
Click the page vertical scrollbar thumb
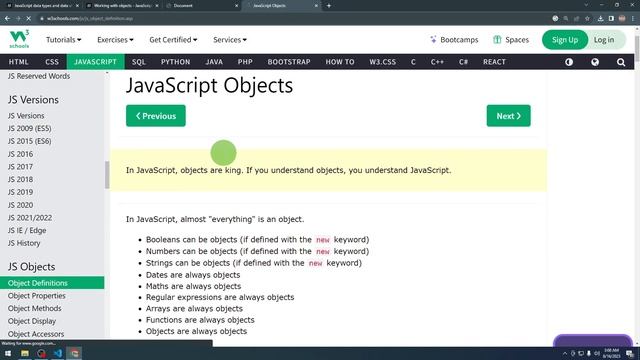click(637, 48)
